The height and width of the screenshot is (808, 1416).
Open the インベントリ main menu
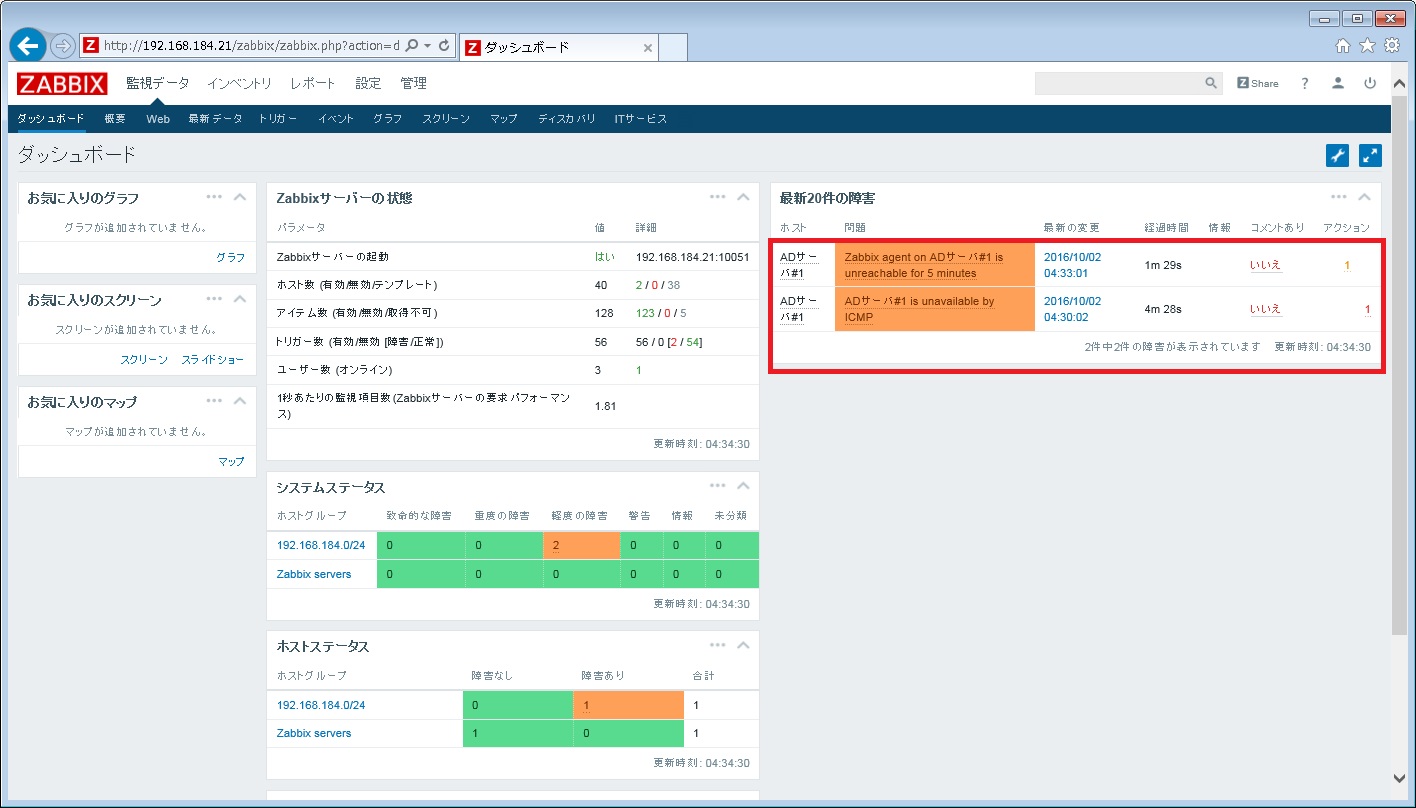coord(239,84)
